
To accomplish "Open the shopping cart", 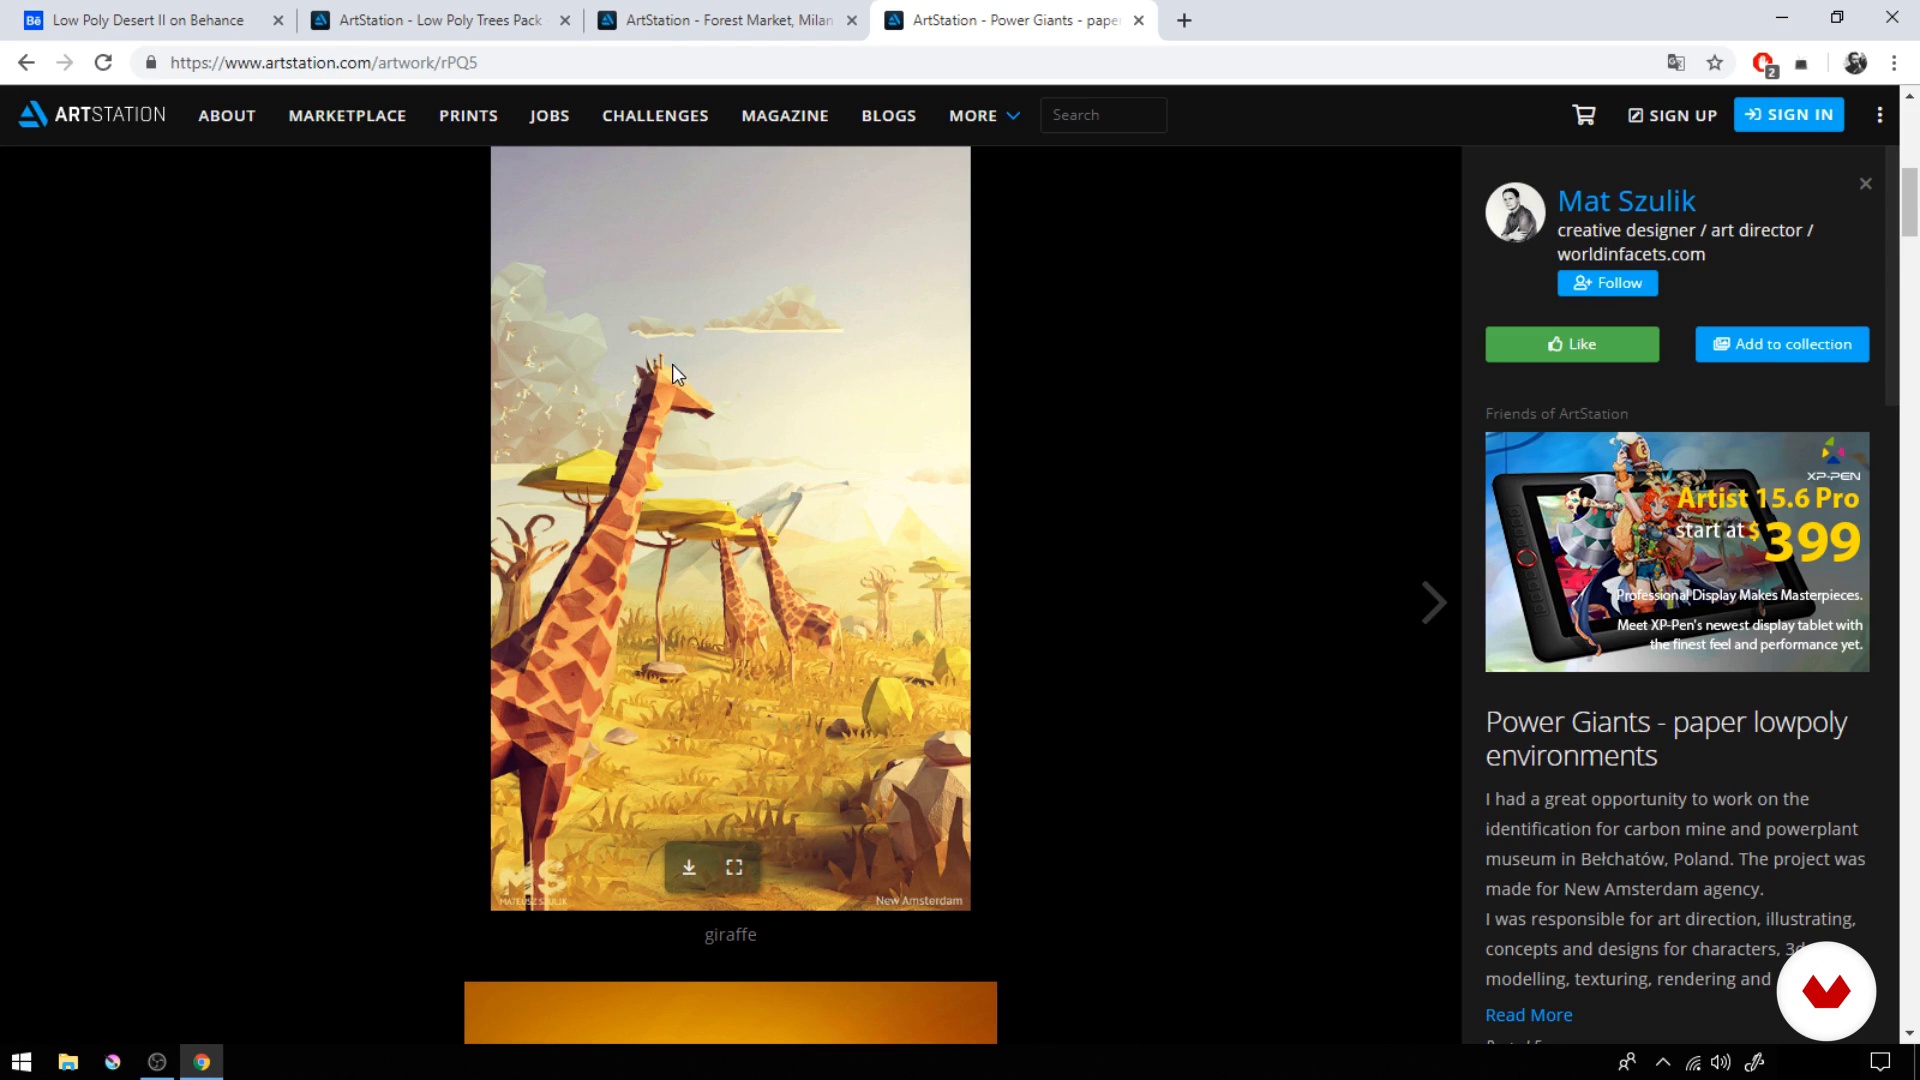I will point(1584,115).
